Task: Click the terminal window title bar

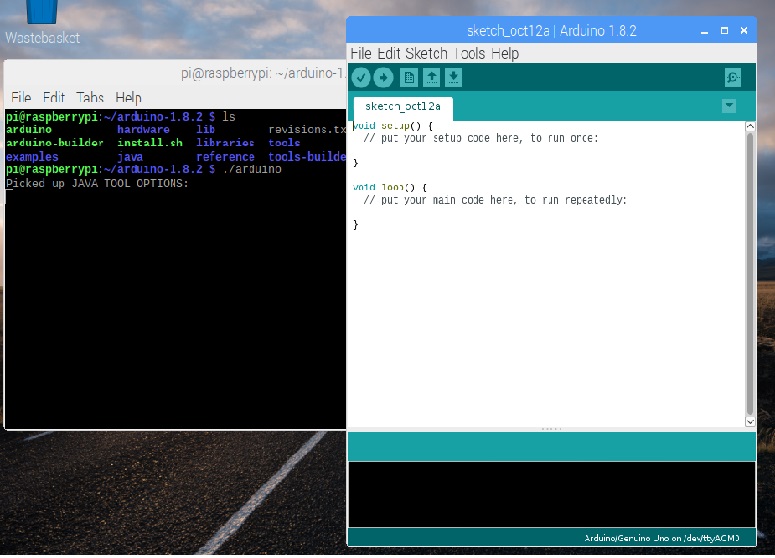Action: 175,73
